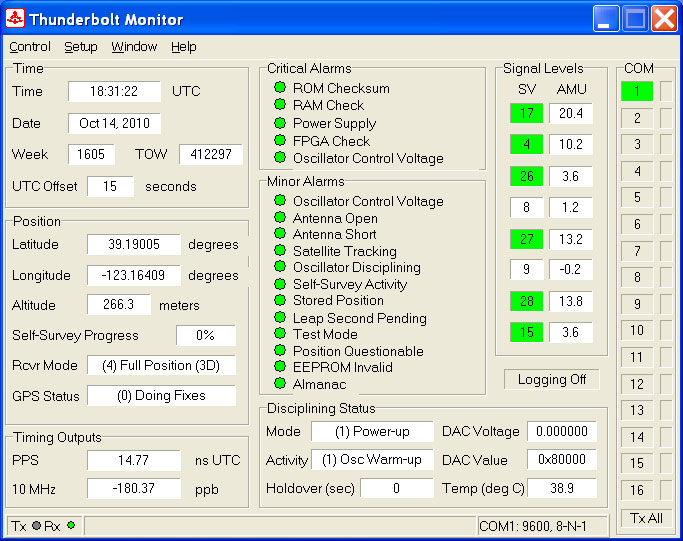The image size is (683, 541).
Task: Click the EEPROM Invalid alarm indicator
Action: tap(280, 367)
